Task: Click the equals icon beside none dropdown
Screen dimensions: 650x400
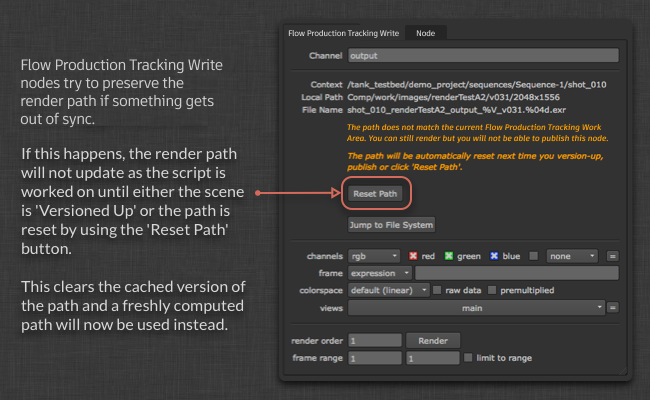Action: [612, 256]
